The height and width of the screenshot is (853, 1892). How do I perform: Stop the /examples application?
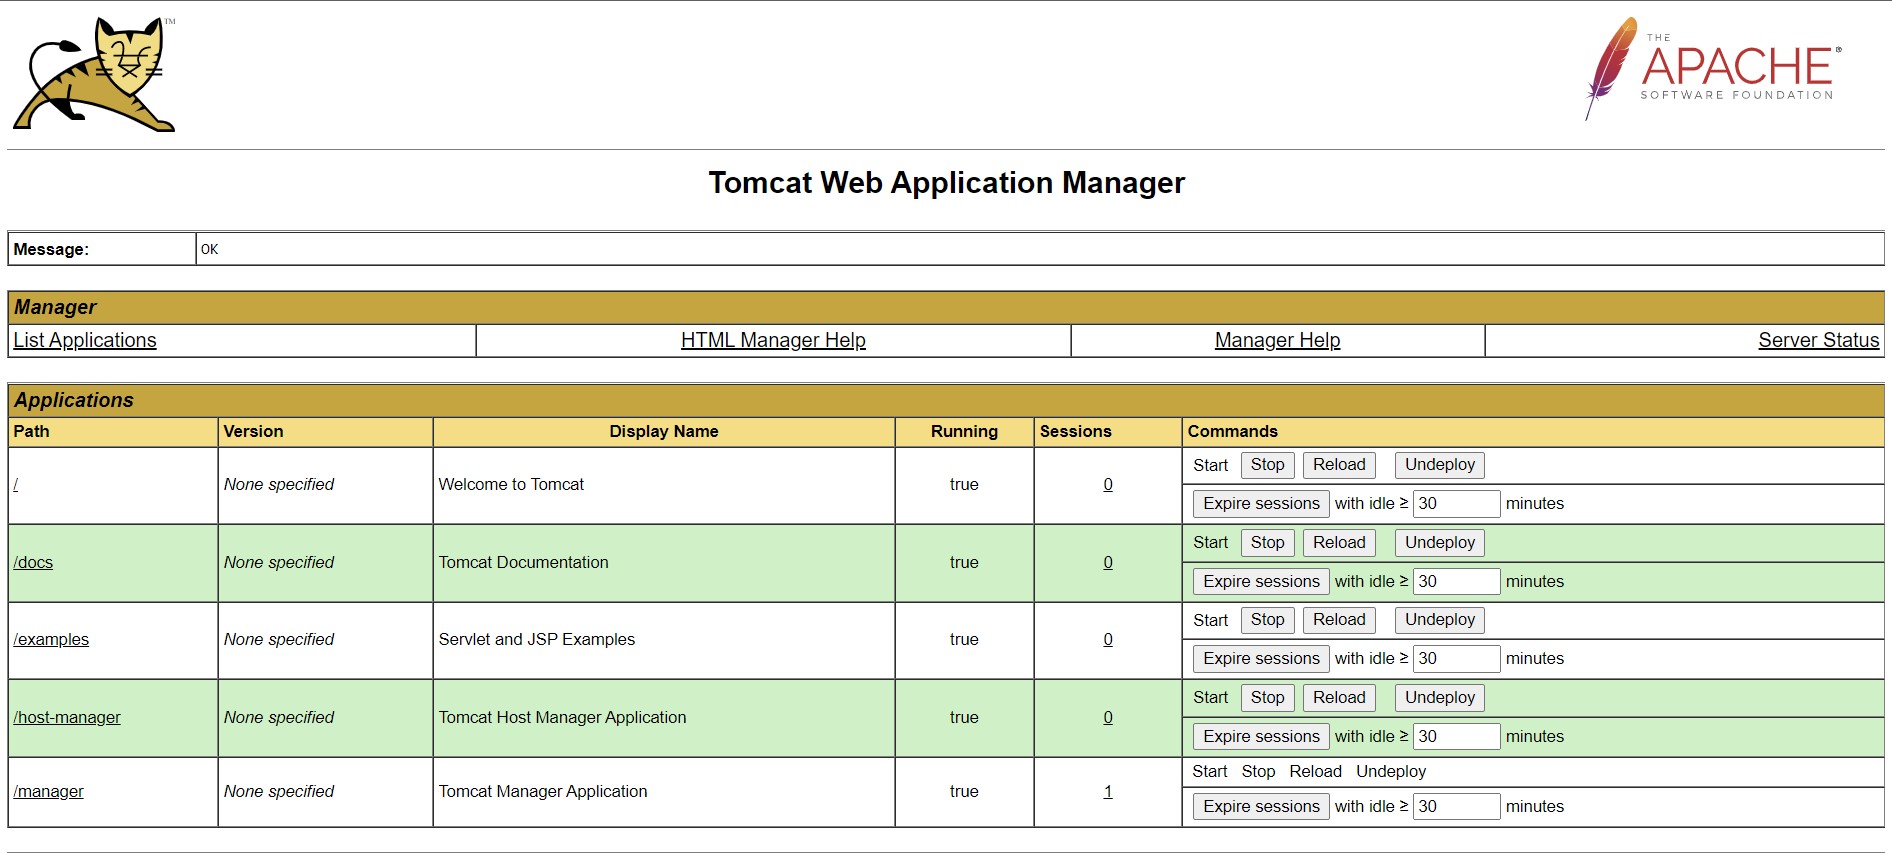(1267, 620)
